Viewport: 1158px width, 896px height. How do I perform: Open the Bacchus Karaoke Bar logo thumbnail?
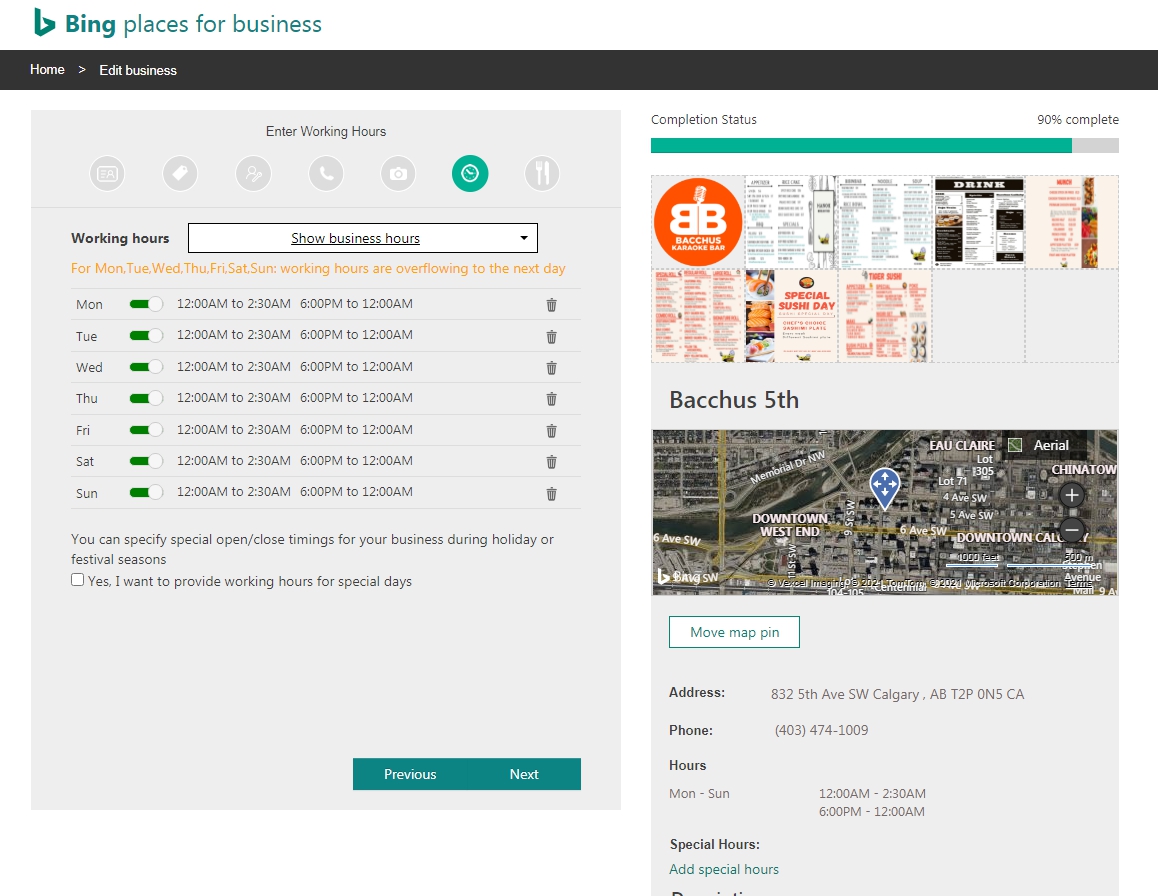(x=698, y=222)
